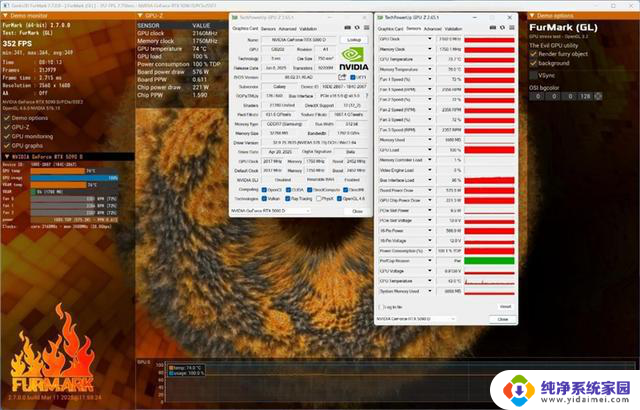Screen dimensions: 640x410
Task: Switch to Graphics Card tab in Sensors window
Action: pyautogui.click(x=390, y=29)
